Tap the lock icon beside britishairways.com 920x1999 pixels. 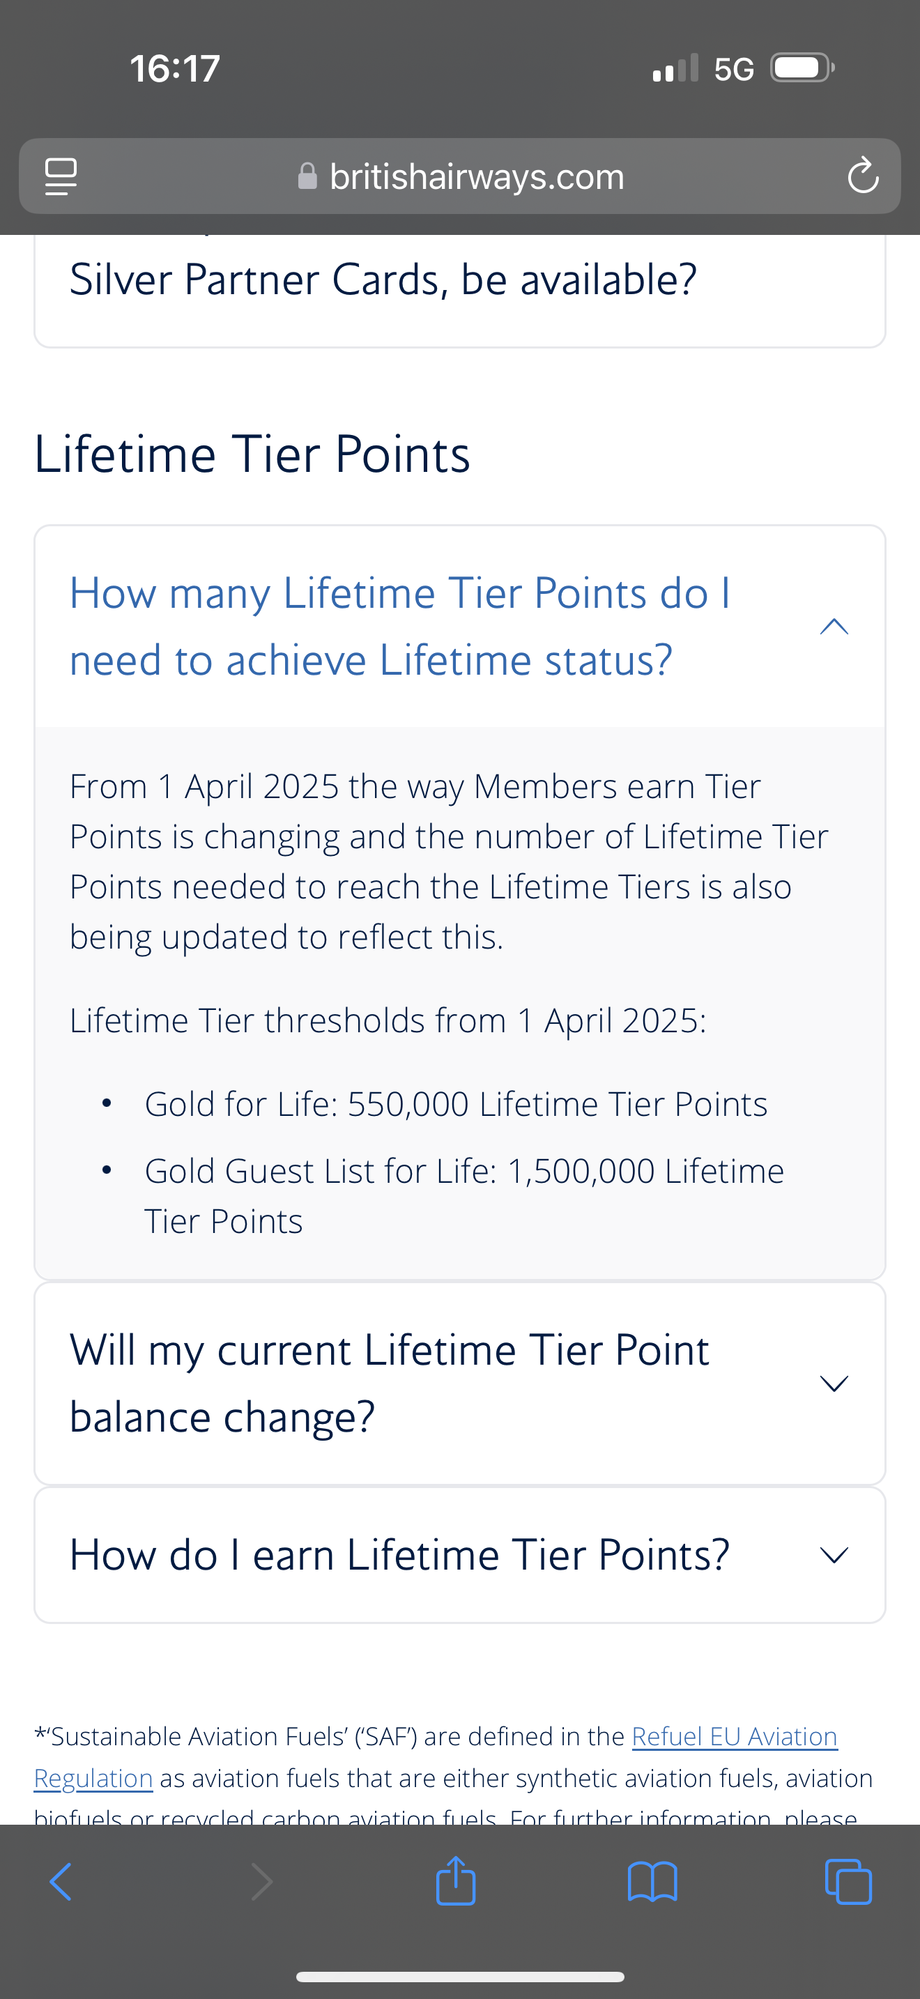tap(308, 177)
